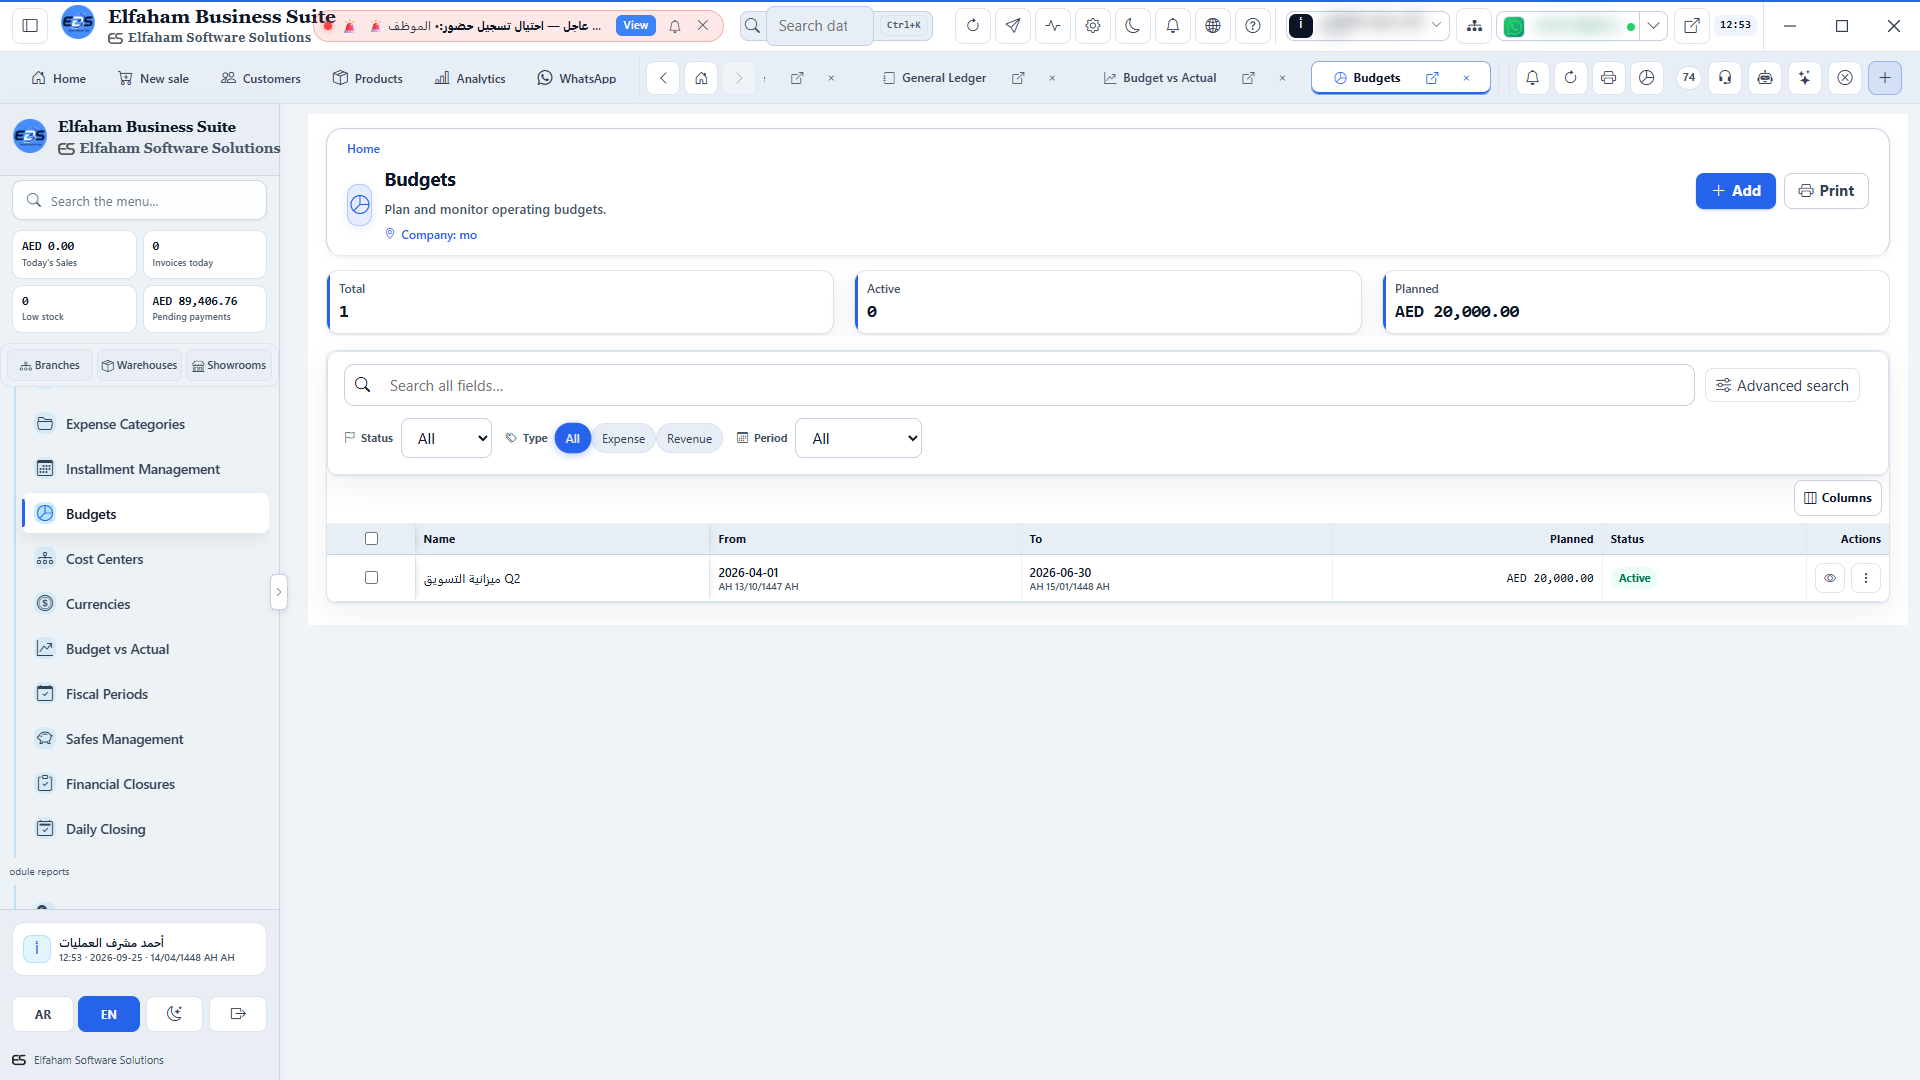Open the support headset icon
This screenshot has width=1920, height=1080.
pos(1725,78)
